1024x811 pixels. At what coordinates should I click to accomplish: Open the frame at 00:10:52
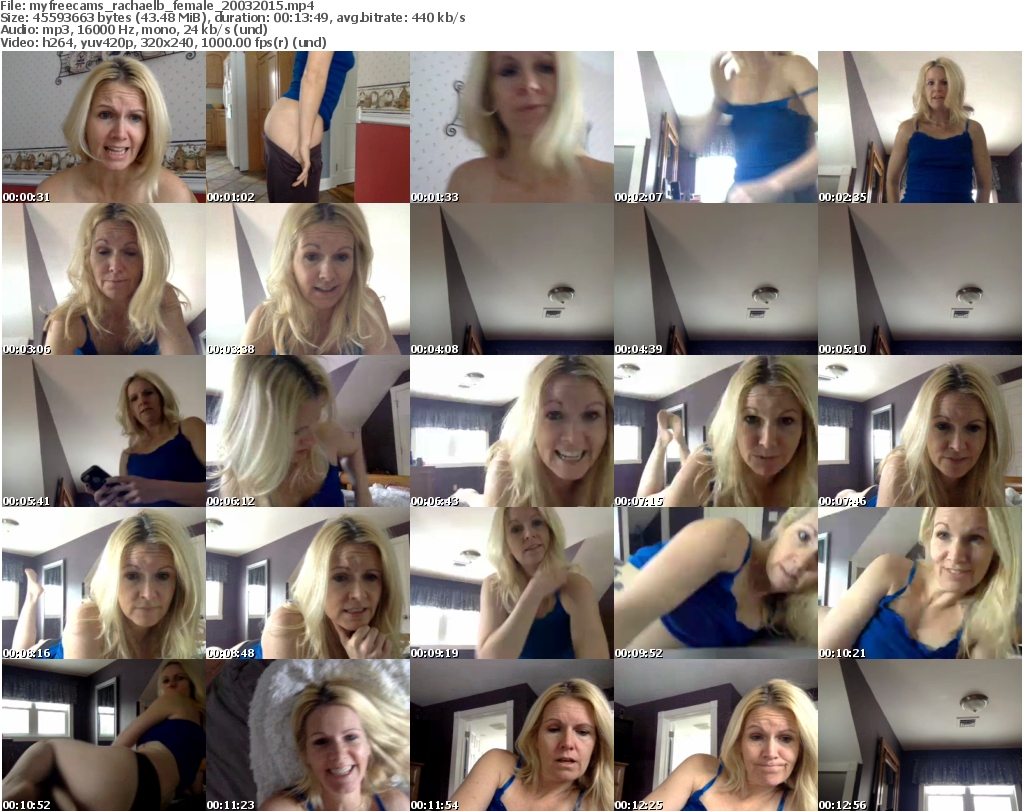click(104, 735)
